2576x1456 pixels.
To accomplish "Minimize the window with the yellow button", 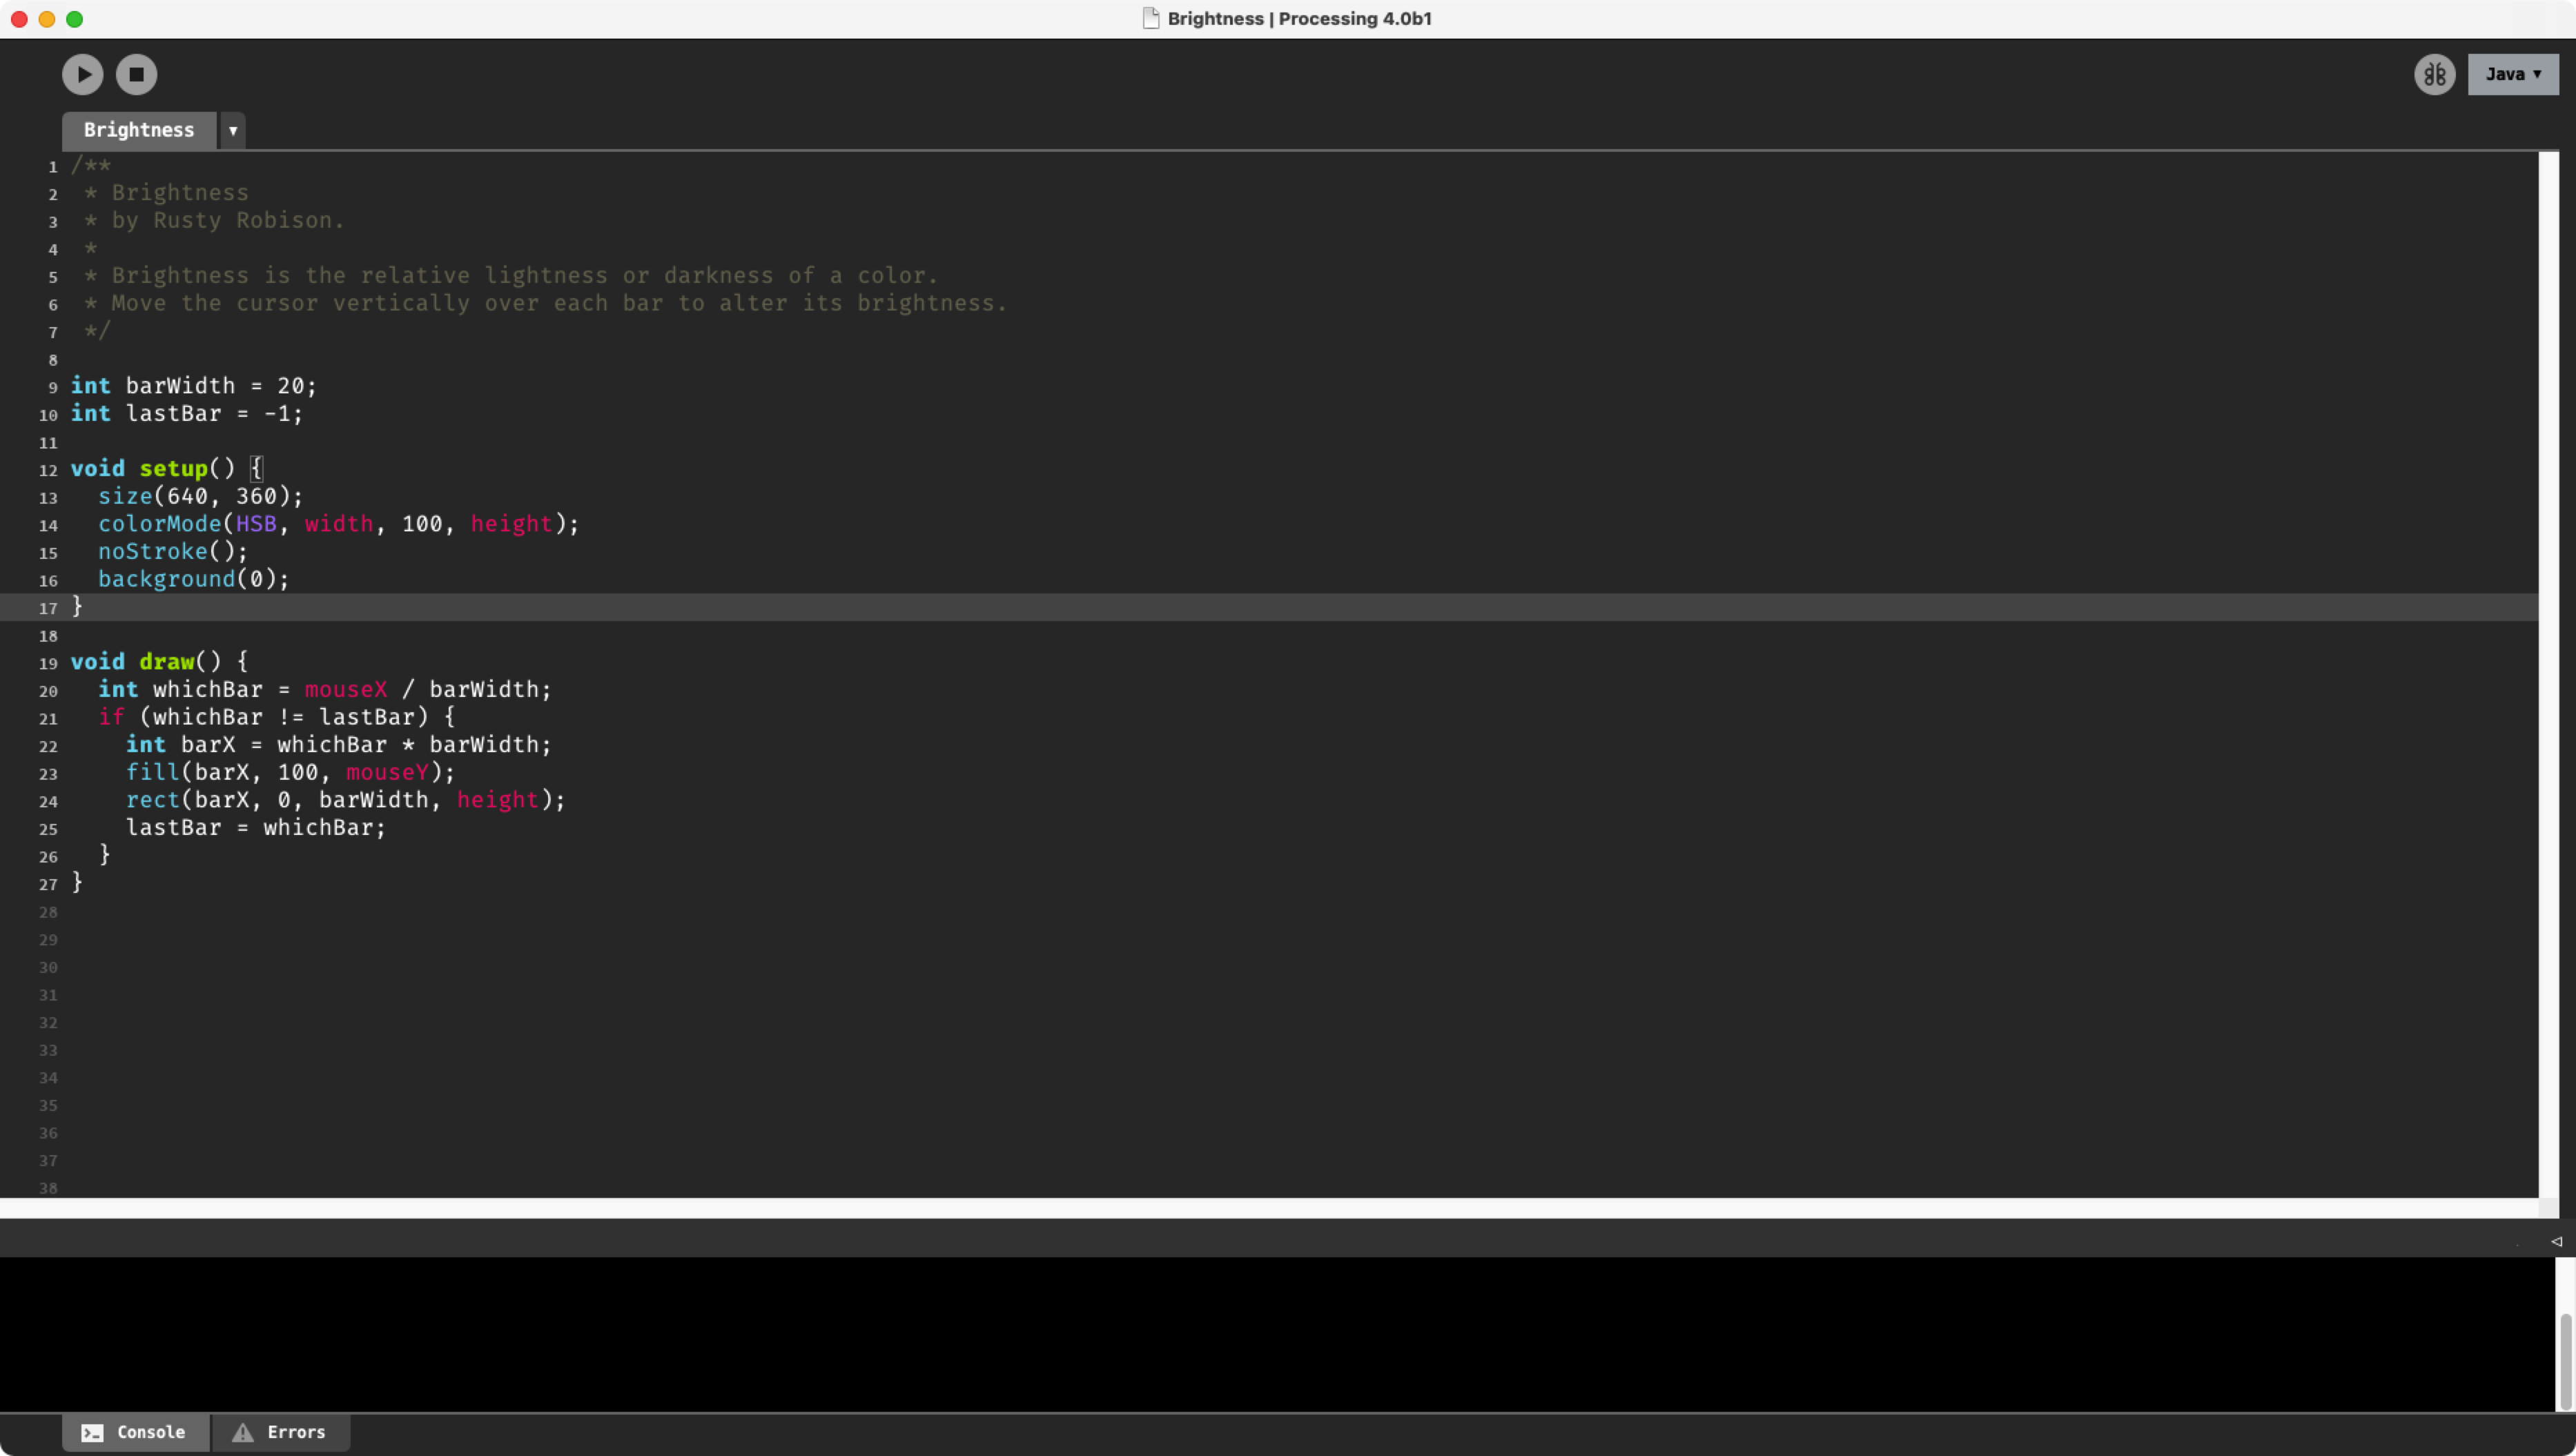I will click(x=47, y=19).
